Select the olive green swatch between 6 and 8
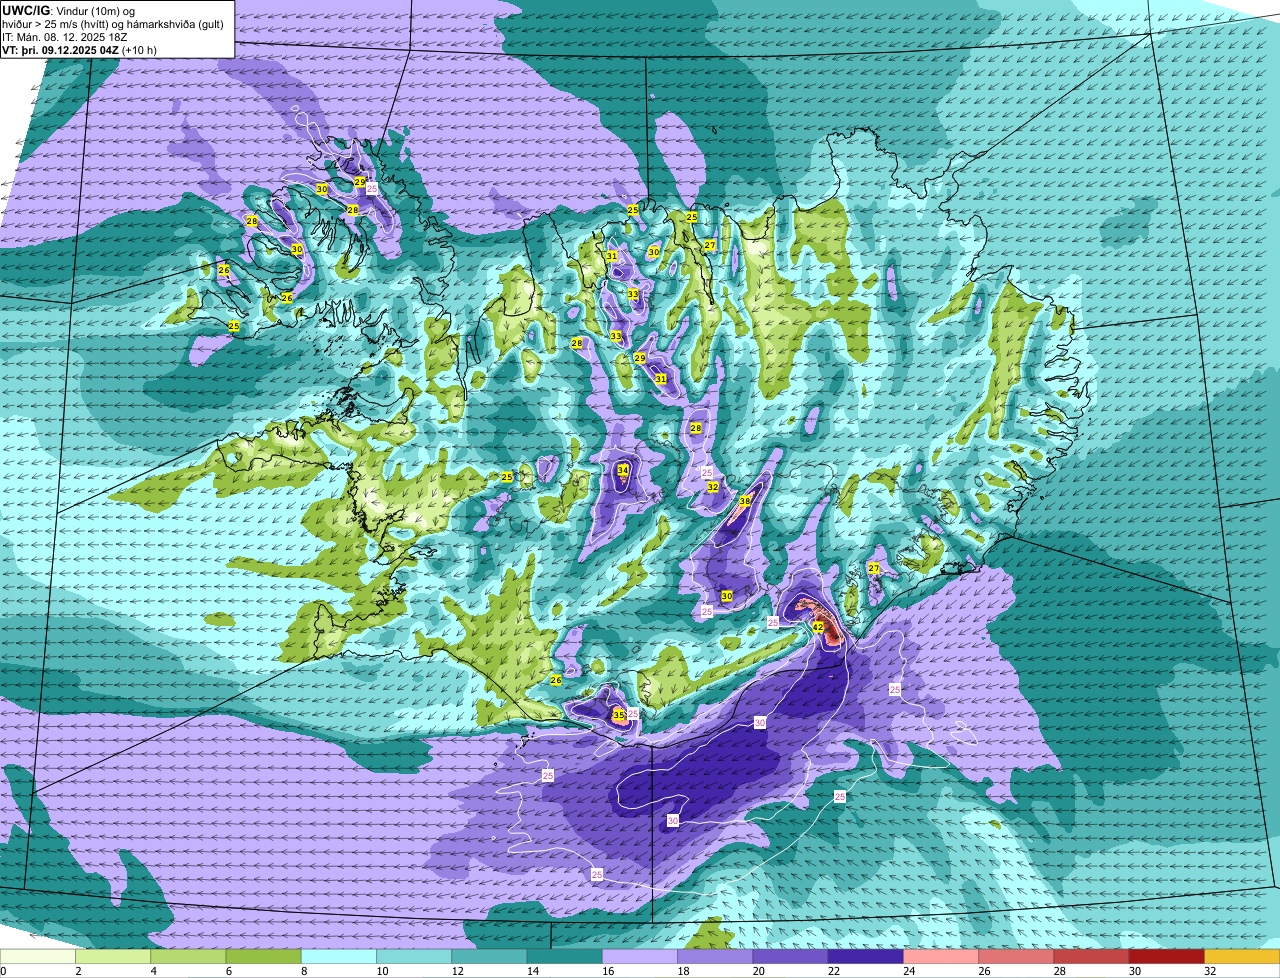Screen dimensions: 1280x978 (263, 956)
